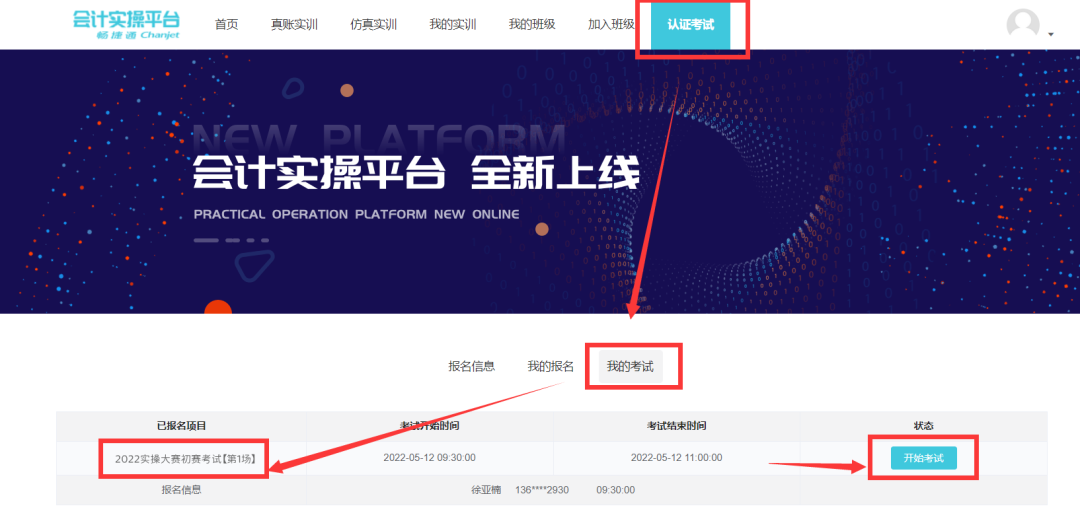This screenshot has width=1080, height=529.
Task: Open 我的实训 in the top navigation
Action: coord(452,24)
